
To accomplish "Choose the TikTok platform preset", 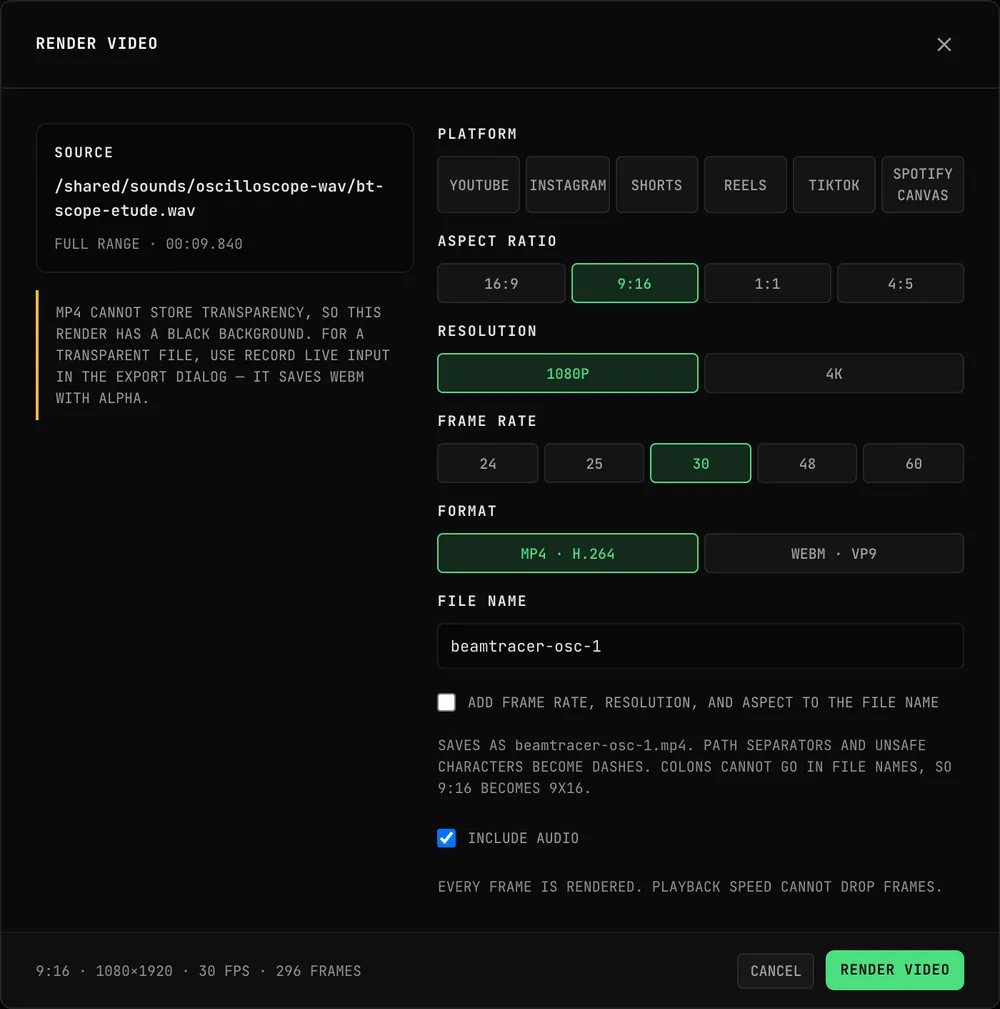I will point(834,185).
